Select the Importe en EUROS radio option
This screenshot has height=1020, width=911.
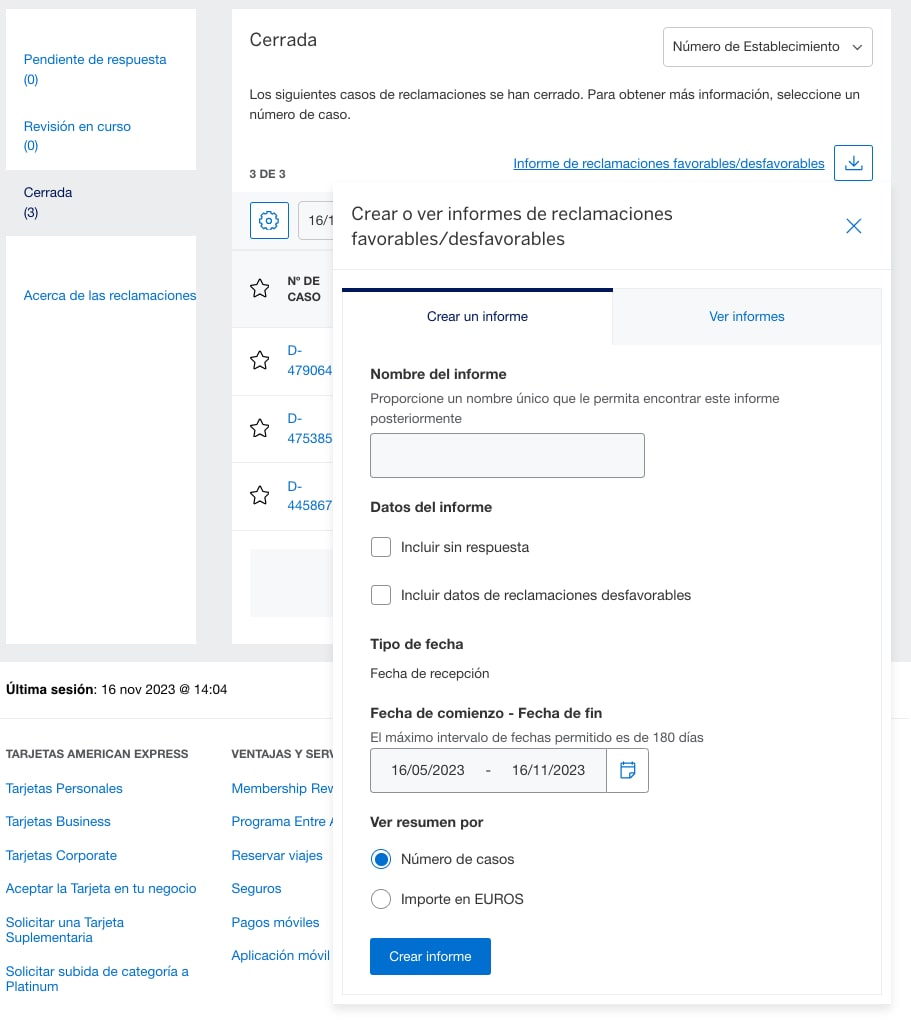pos(381,899)
